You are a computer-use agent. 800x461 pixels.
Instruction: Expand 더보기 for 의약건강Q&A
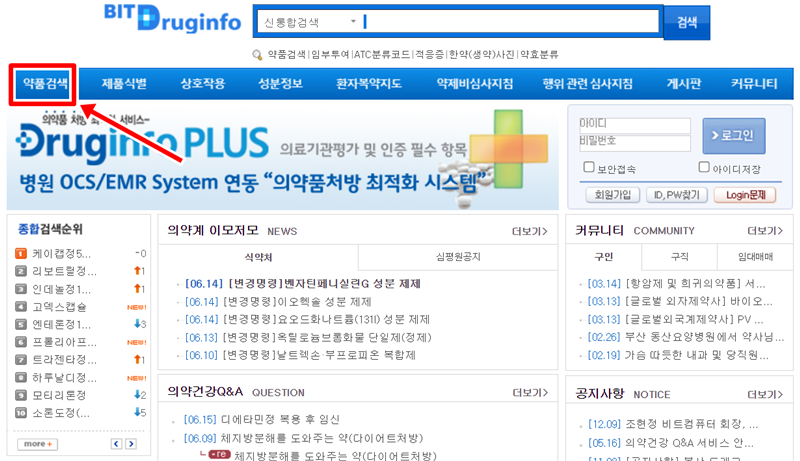click(x=530, y=393)
